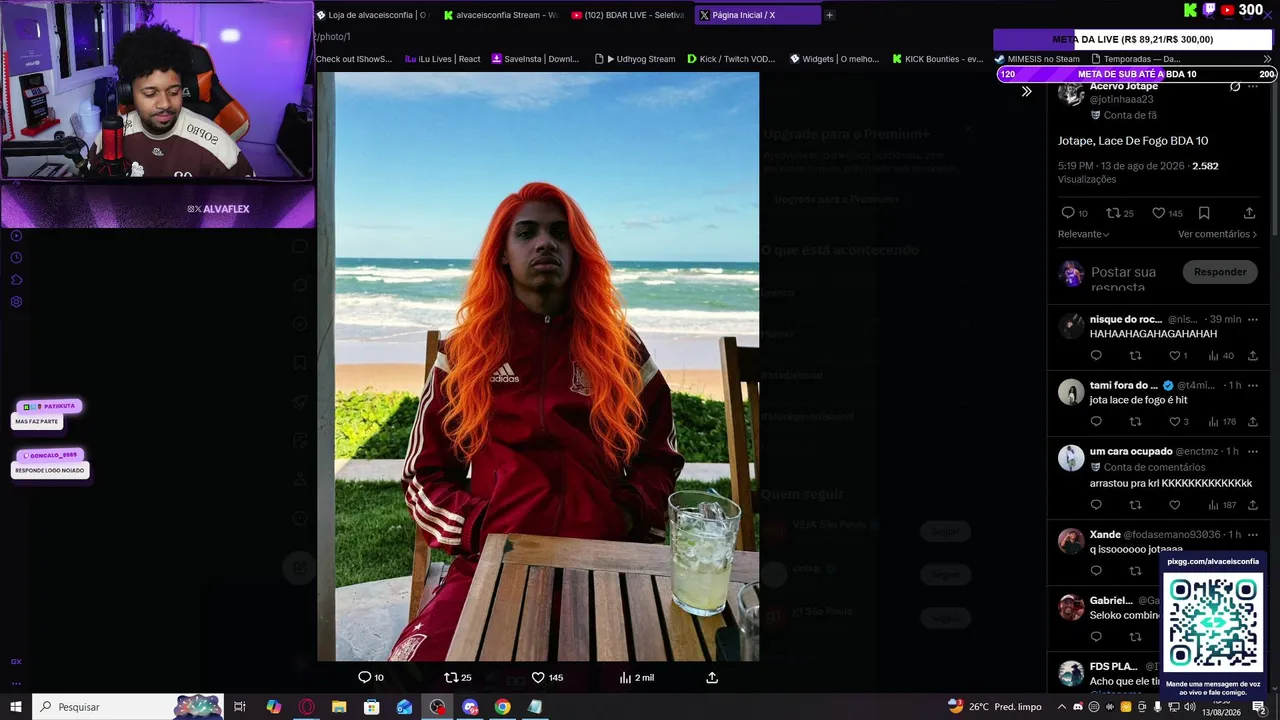Open the Udhyog Stream bookmark

[634, 59]
